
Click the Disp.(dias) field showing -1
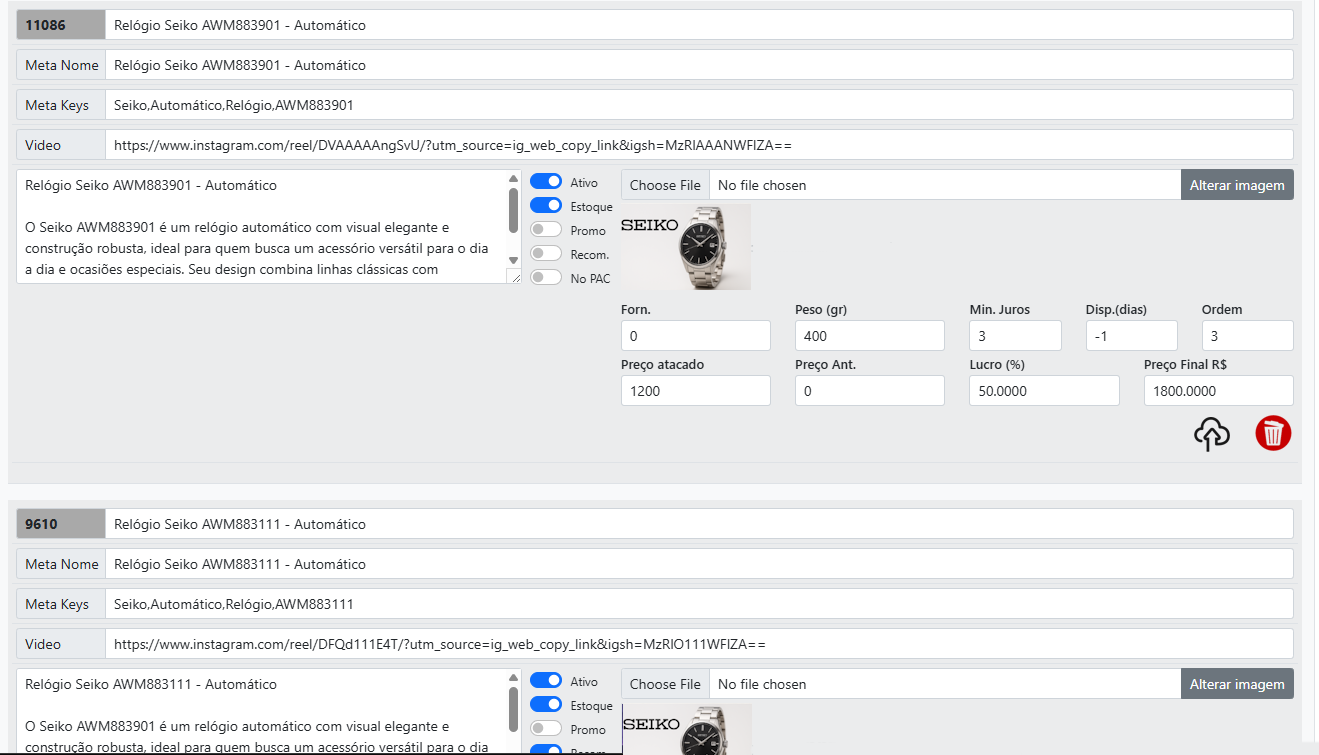[x=1132, y=336]
